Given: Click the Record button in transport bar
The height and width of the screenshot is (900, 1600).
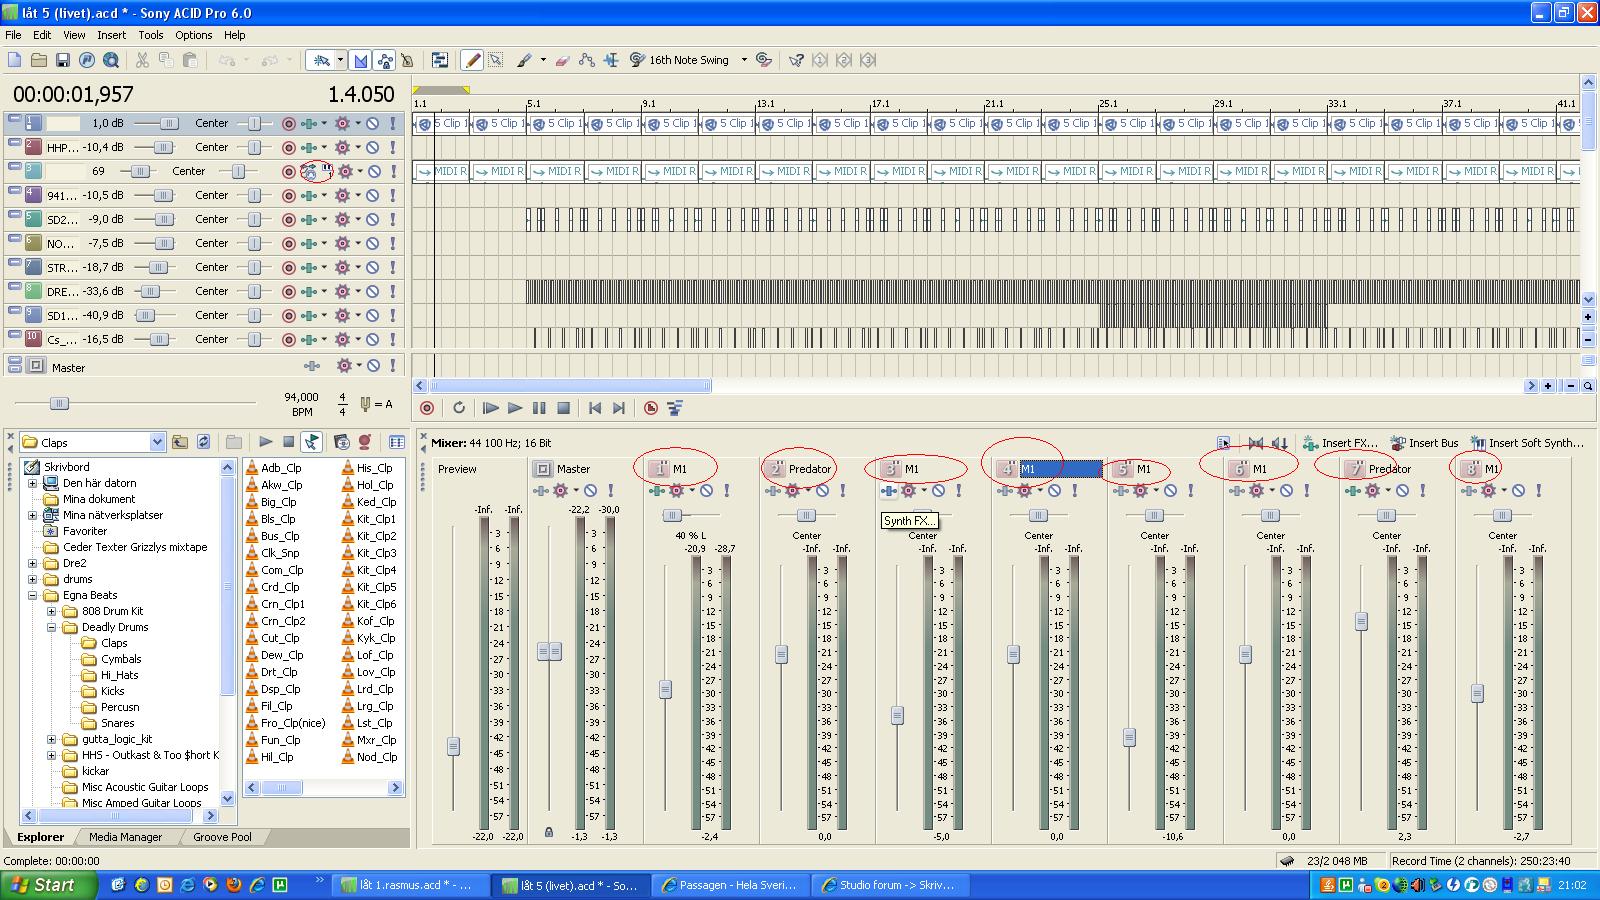Looking at the screenshot, I should (427, 408).
